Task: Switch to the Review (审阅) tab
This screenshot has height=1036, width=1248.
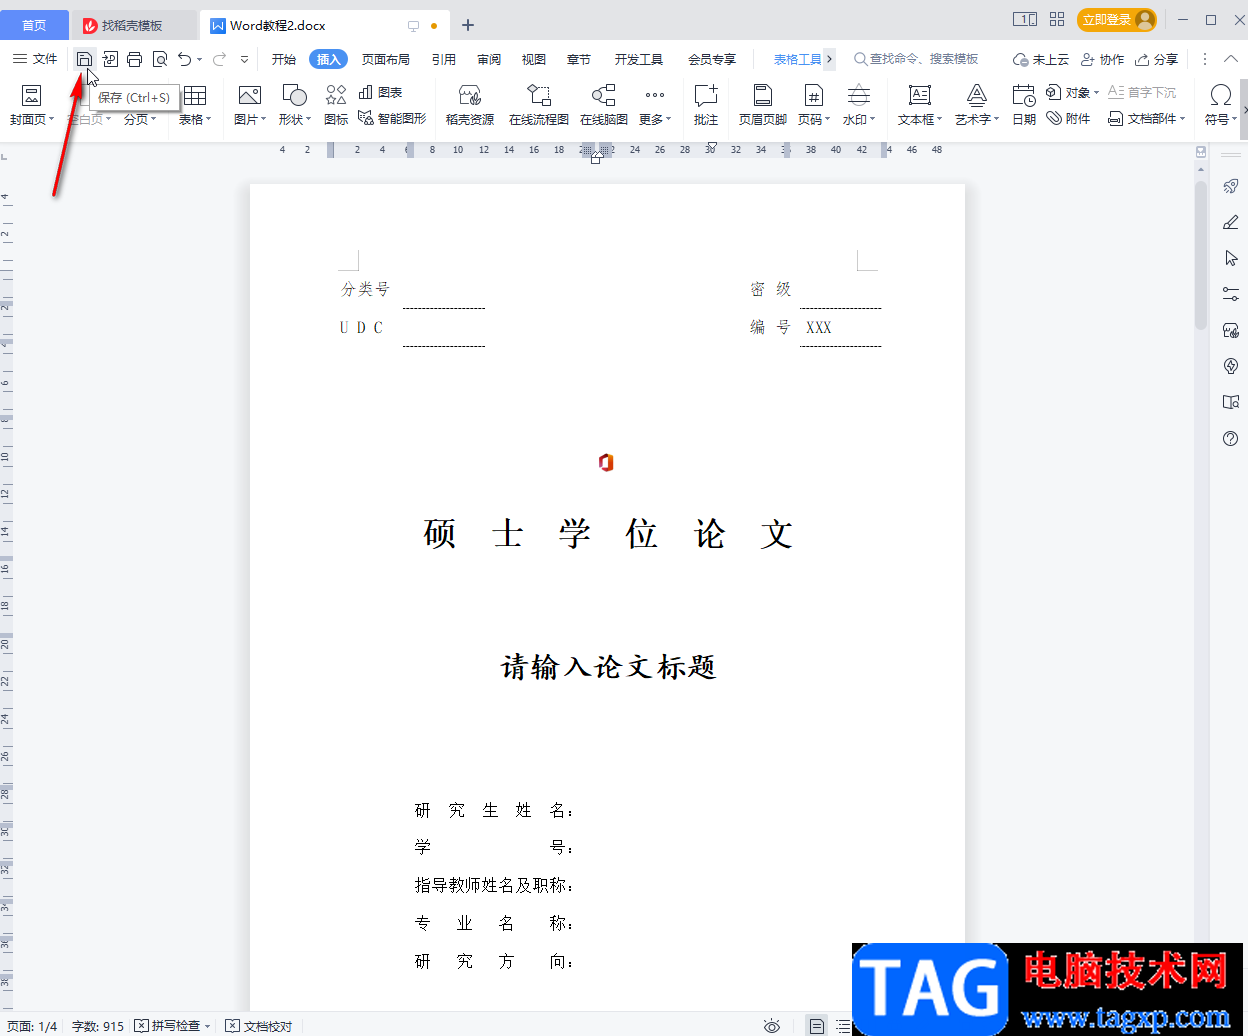Action: [x=489, y=59]
